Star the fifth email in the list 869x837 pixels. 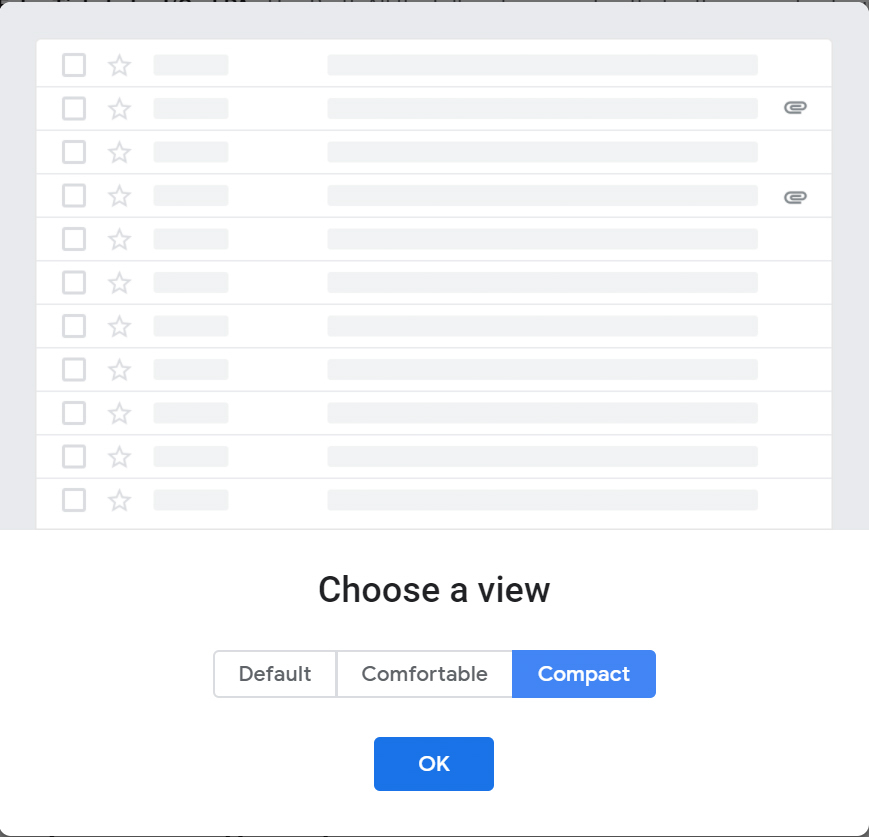tap(119, 239)
